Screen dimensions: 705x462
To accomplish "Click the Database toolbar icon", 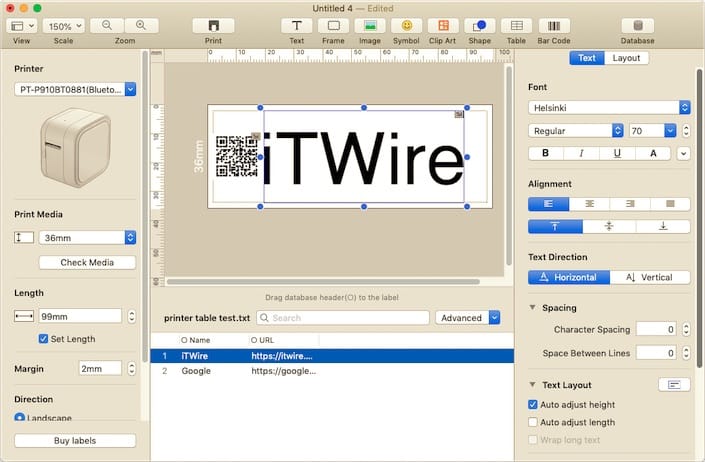I will pos(637,26).
